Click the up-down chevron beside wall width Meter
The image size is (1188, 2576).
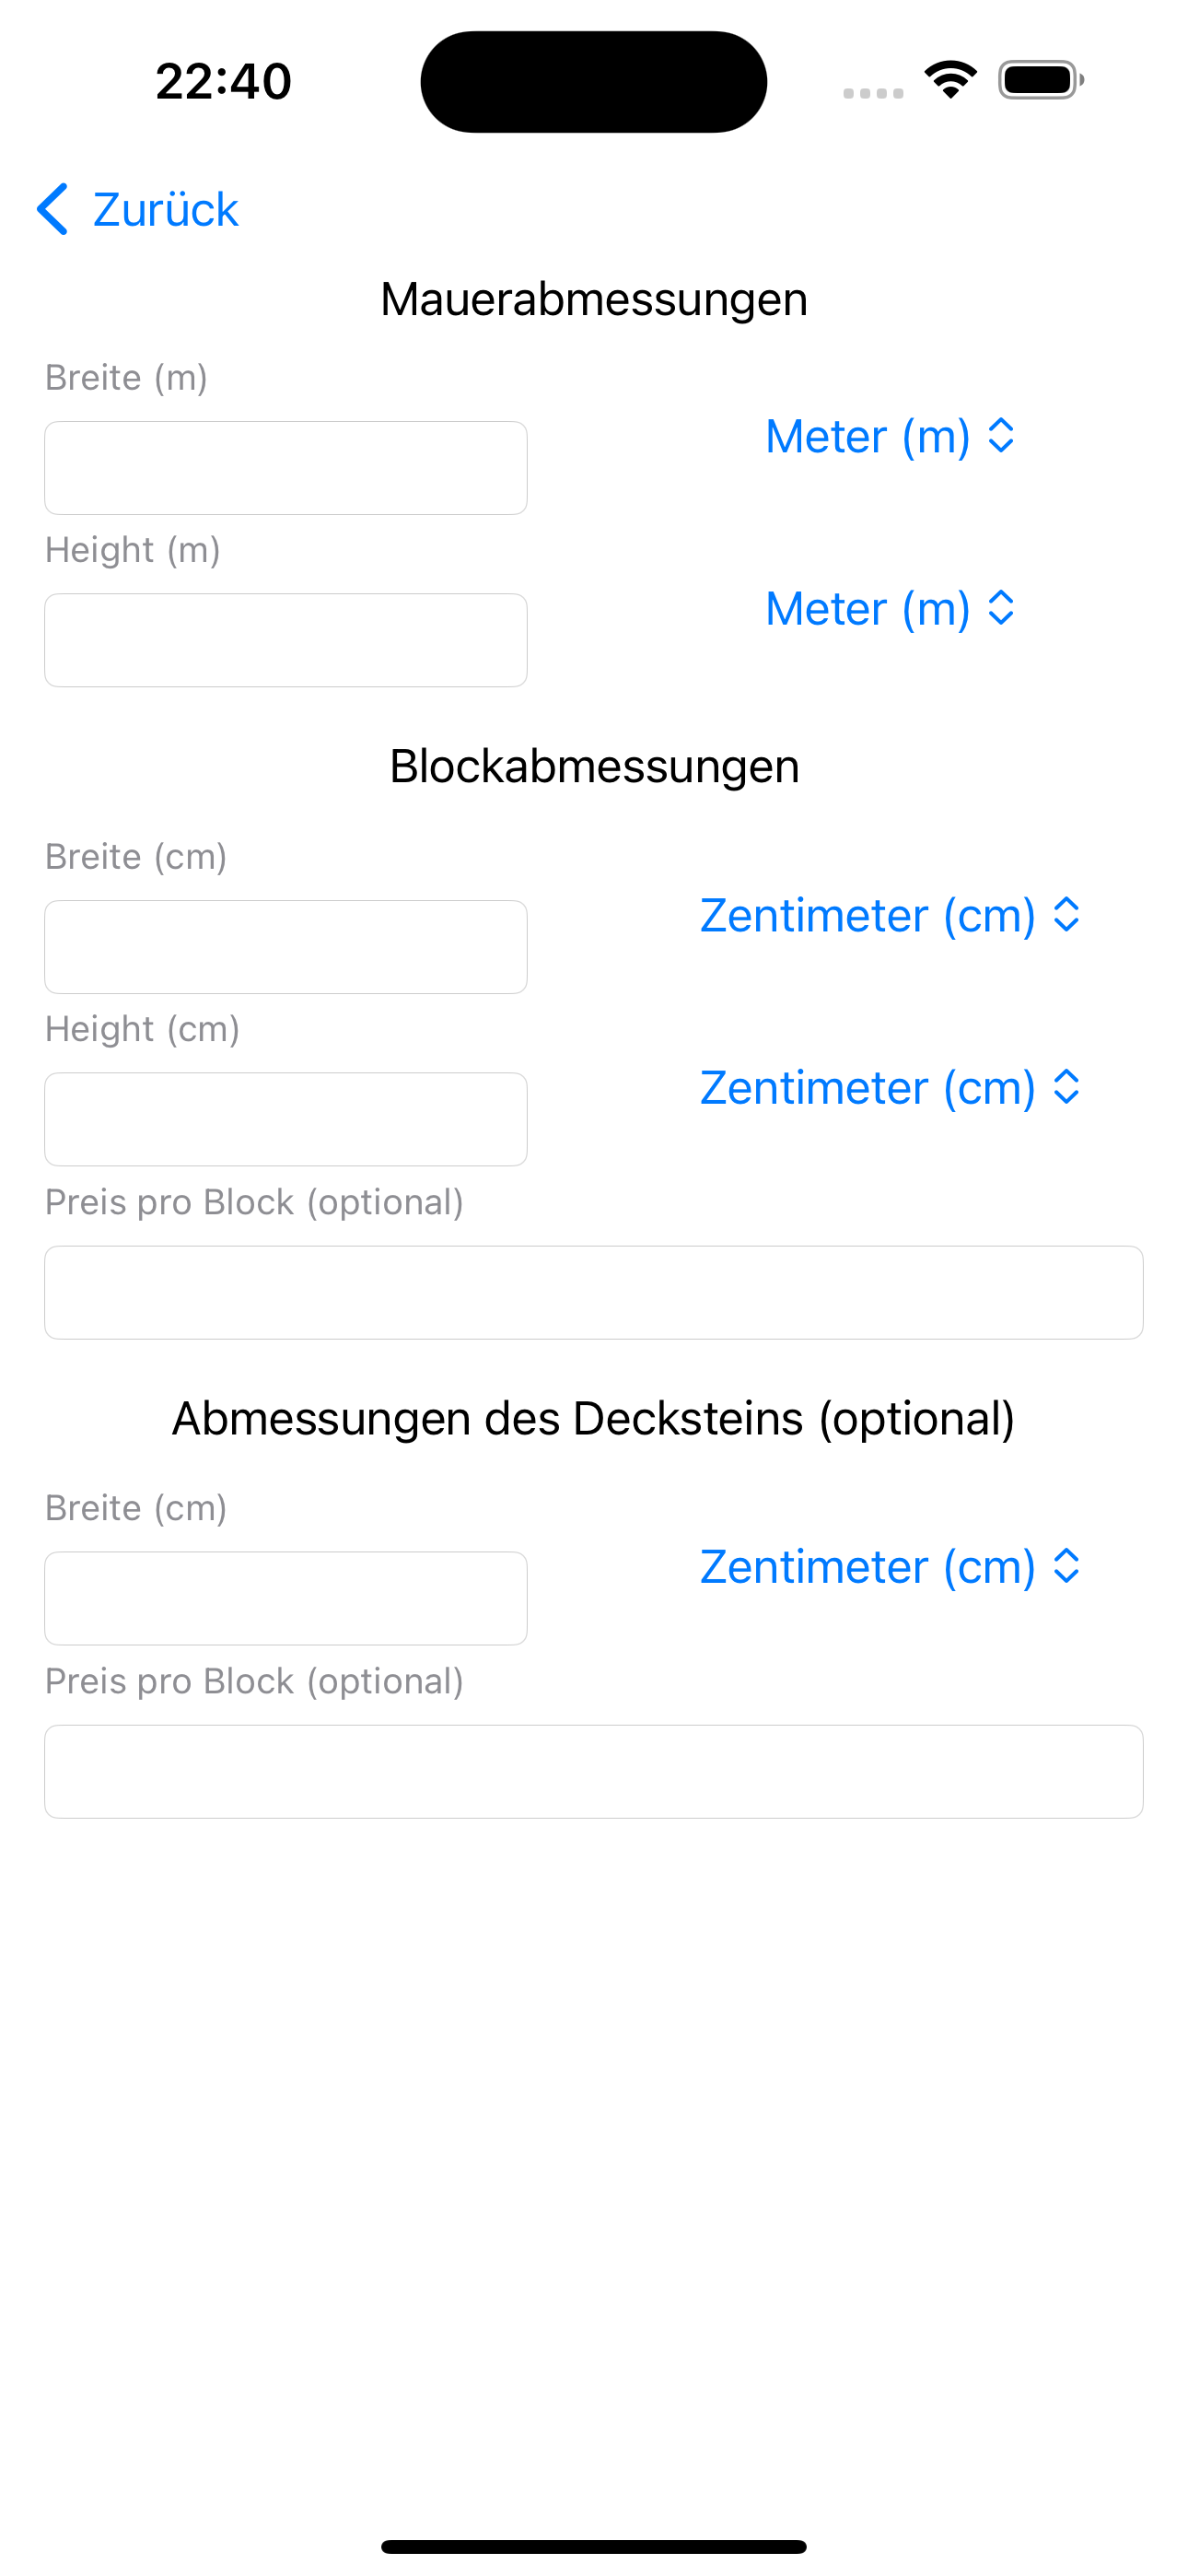point(1001,436)
